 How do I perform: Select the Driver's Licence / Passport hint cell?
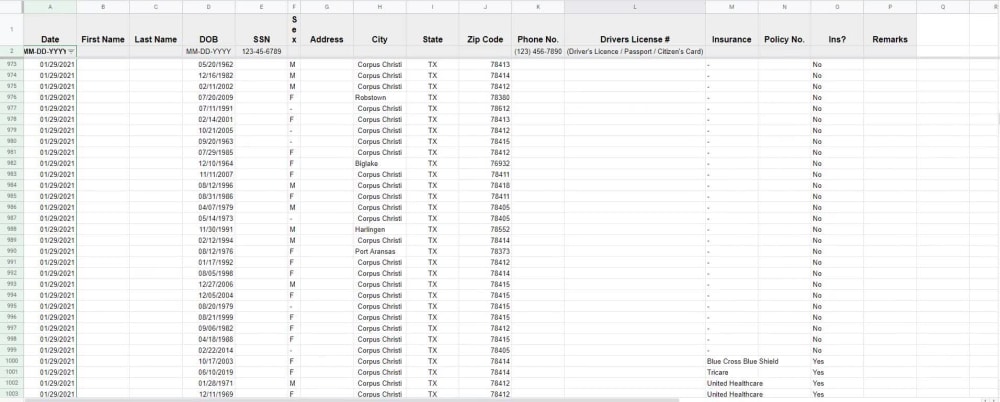(x=635, y=51)
